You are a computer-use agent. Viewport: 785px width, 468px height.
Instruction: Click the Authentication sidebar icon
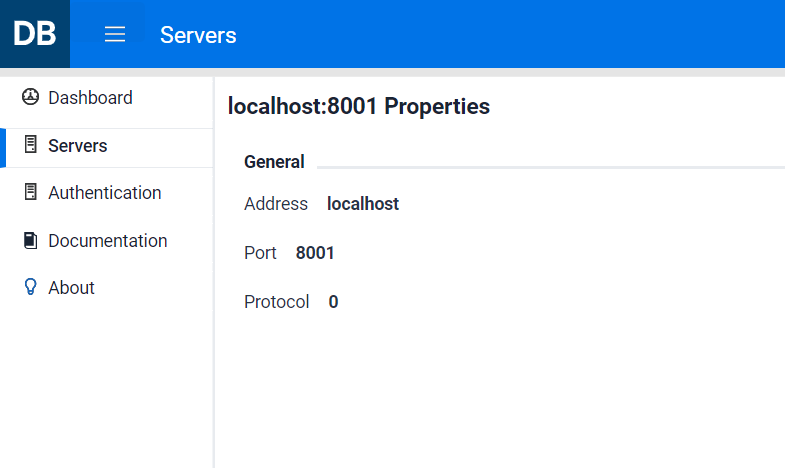point(30,192)
